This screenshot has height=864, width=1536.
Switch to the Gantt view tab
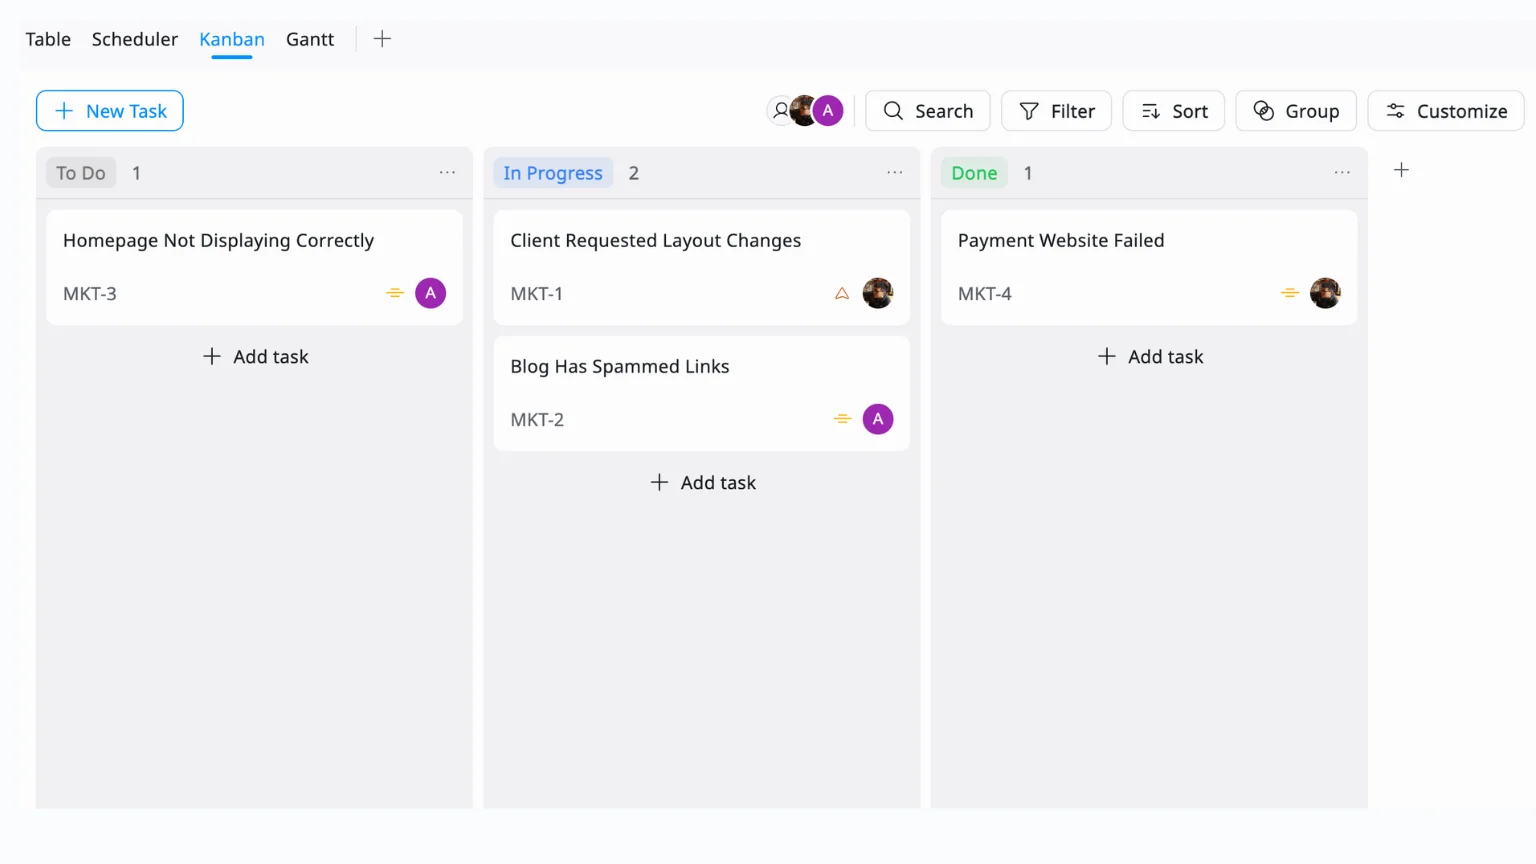tap(310, 39)
